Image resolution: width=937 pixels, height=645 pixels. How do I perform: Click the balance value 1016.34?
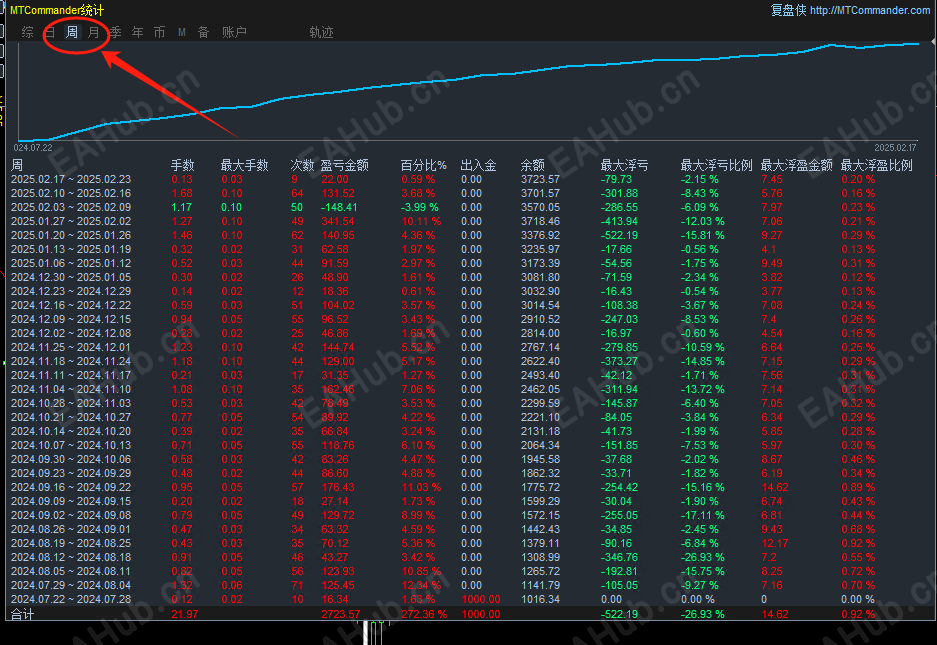click(x=540, y=600)
